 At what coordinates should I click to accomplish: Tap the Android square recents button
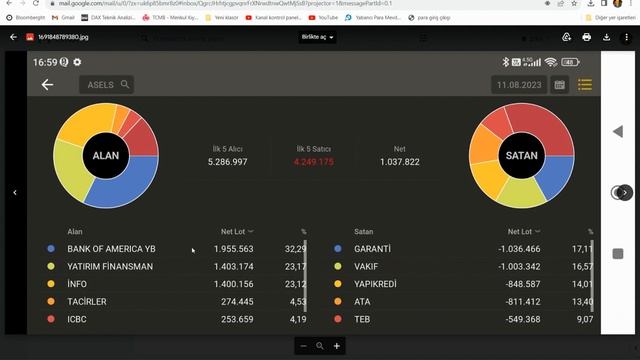tap(618, 254)
